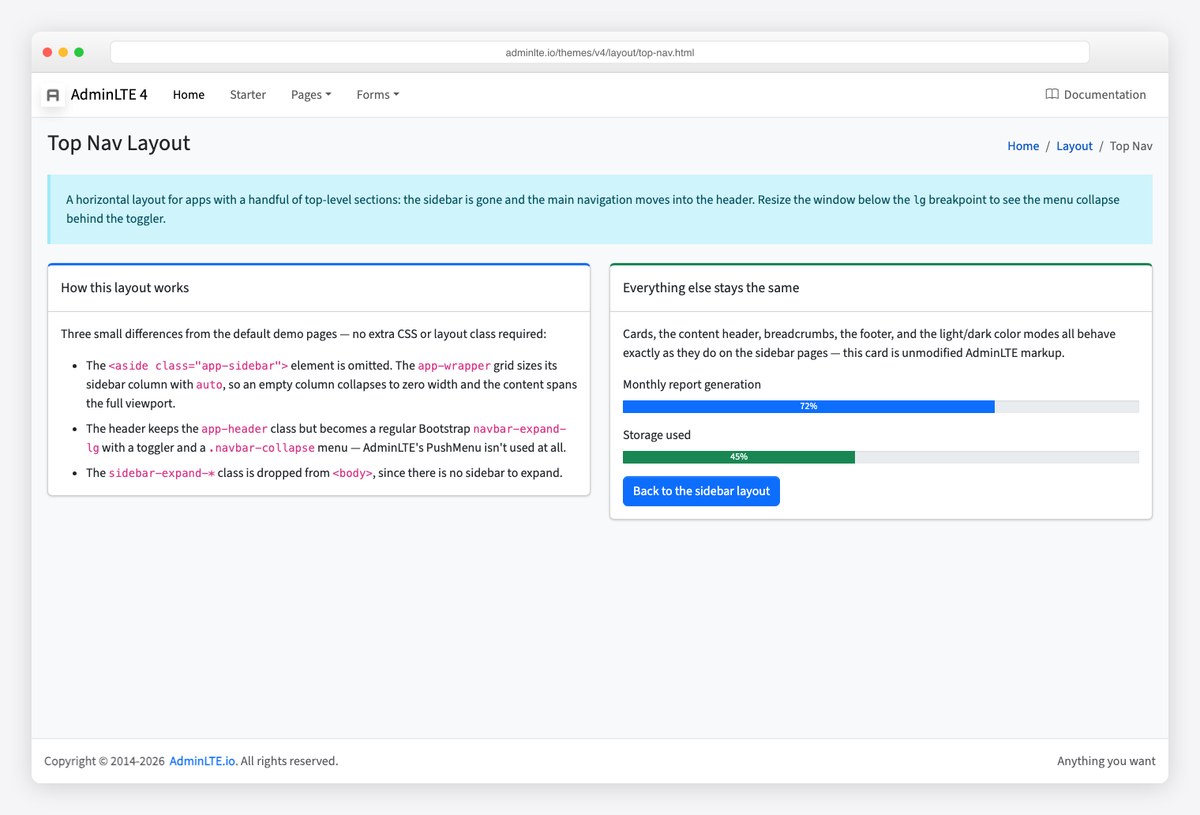This screenshot has width=1200, height=815.
Task: Click the app-header code text
Action: (234, 429)
